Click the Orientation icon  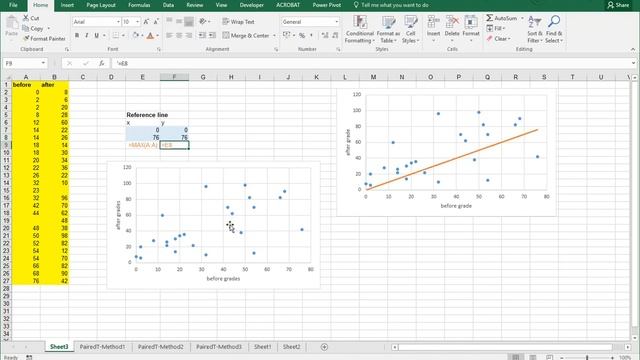(x=202, y=21)
